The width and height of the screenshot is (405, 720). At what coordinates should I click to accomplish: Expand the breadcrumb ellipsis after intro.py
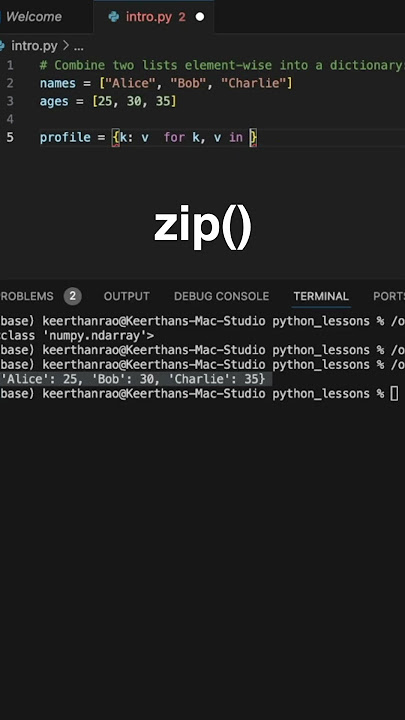pos(79,46)
